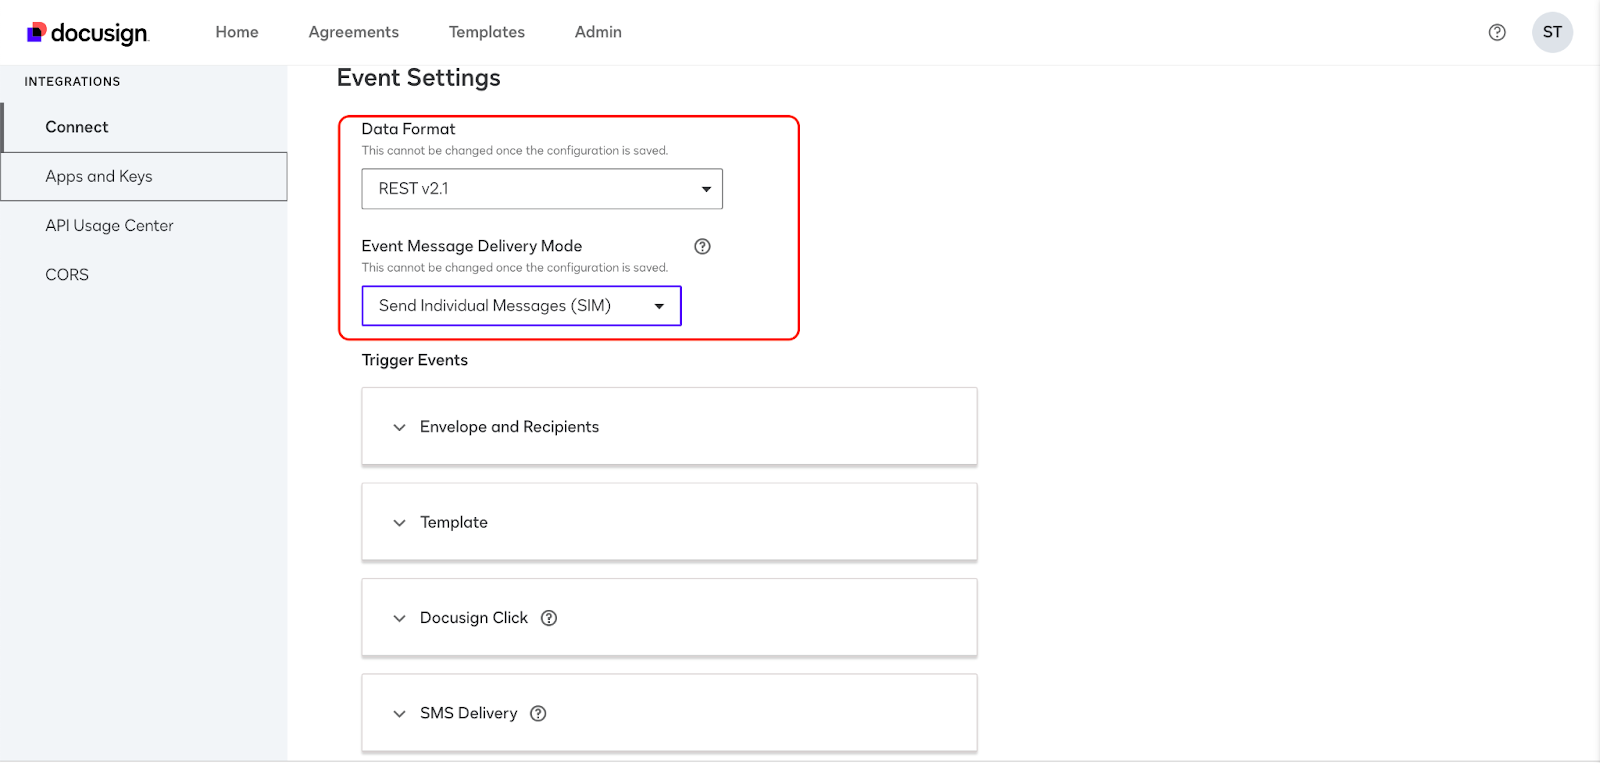Open the Send Individual Messages (SIM) dropdown
The width and height of the screenshot is (1600, 763).
(x=521, y=306)
